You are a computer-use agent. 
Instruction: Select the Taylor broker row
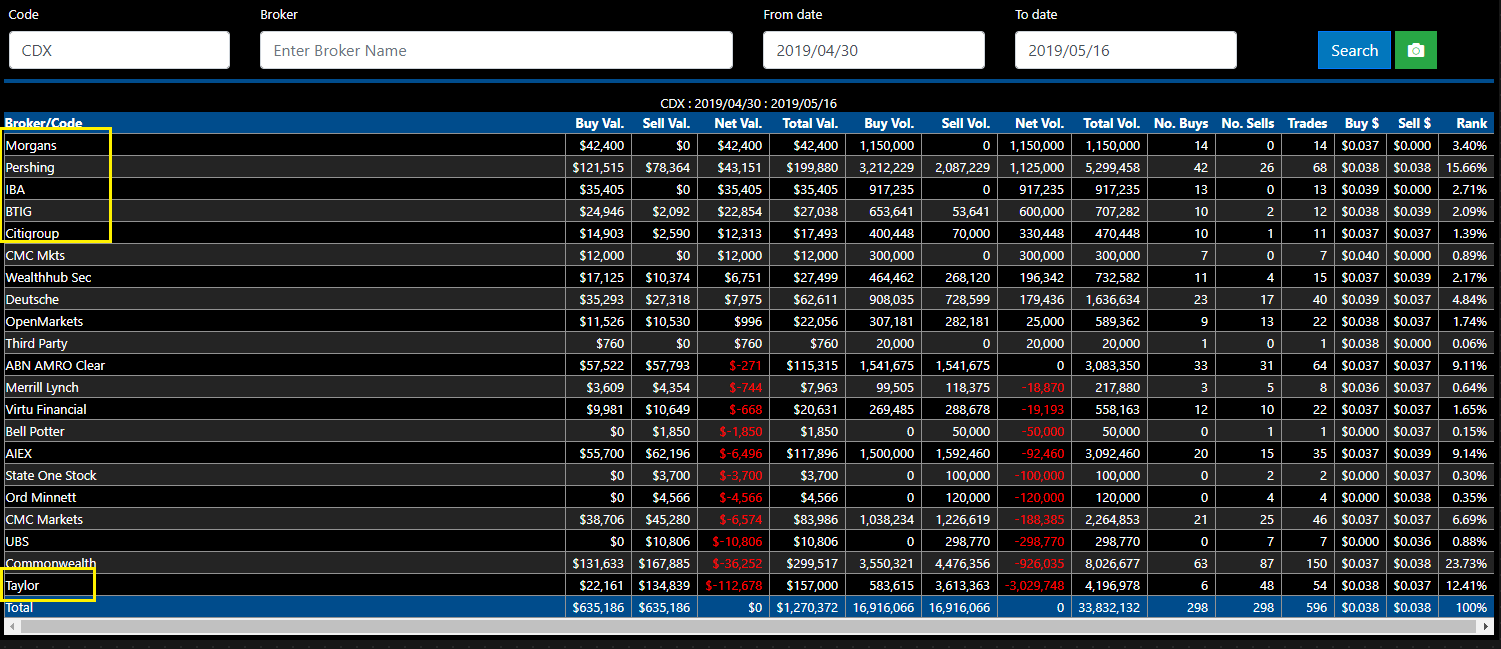pos(747,585)
